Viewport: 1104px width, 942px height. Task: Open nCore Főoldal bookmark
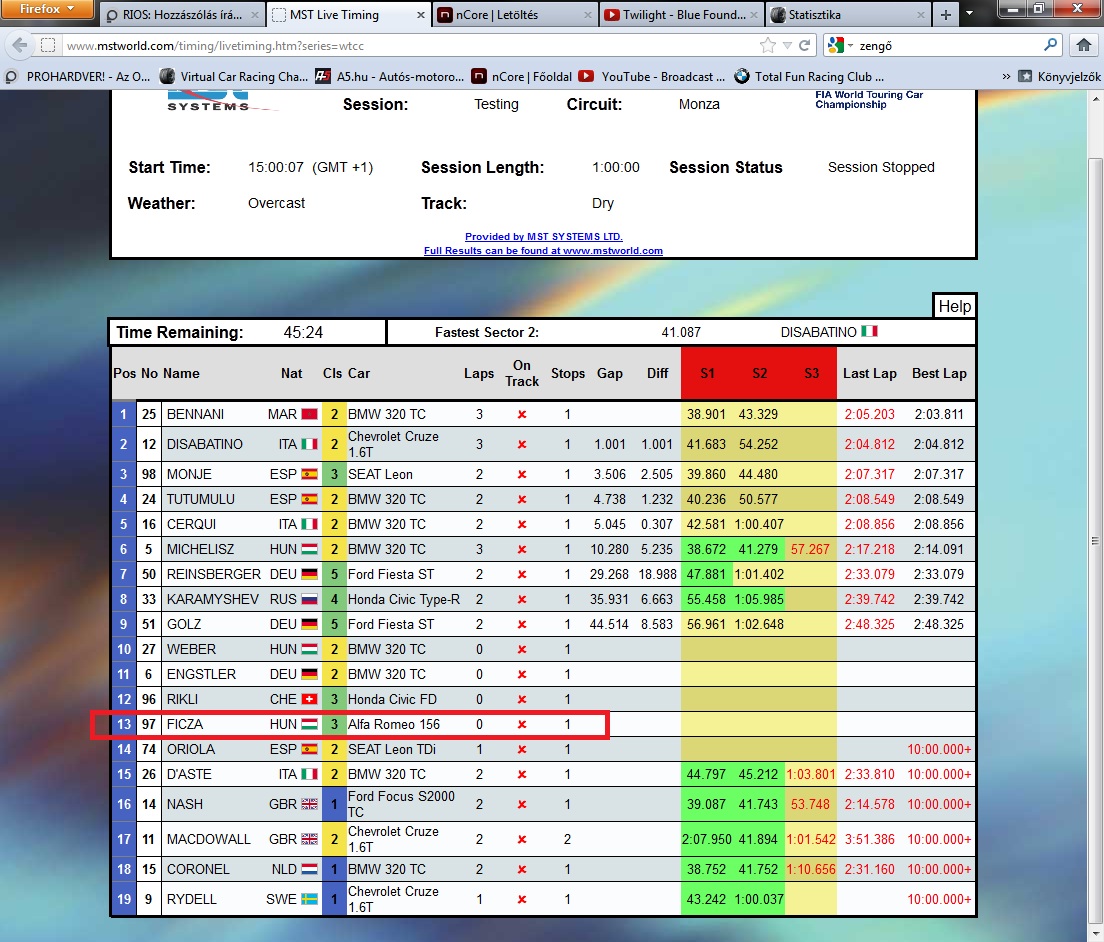click(x=522, y=77)
